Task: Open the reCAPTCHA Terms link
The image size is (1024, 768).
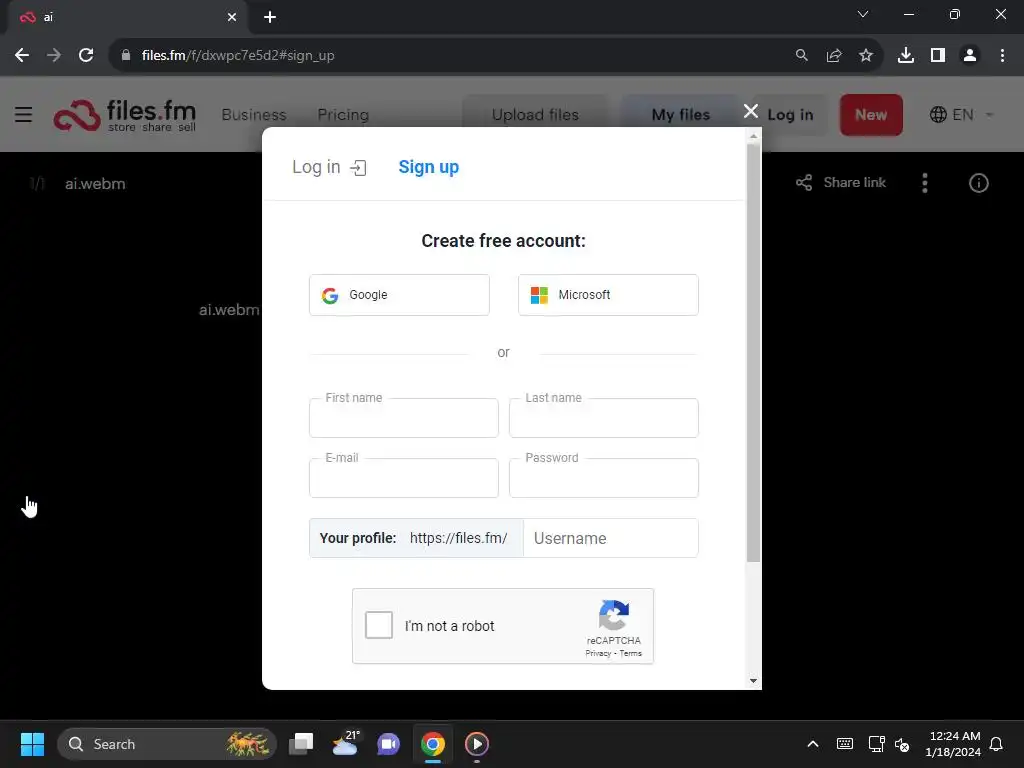Action: point(630,654)
